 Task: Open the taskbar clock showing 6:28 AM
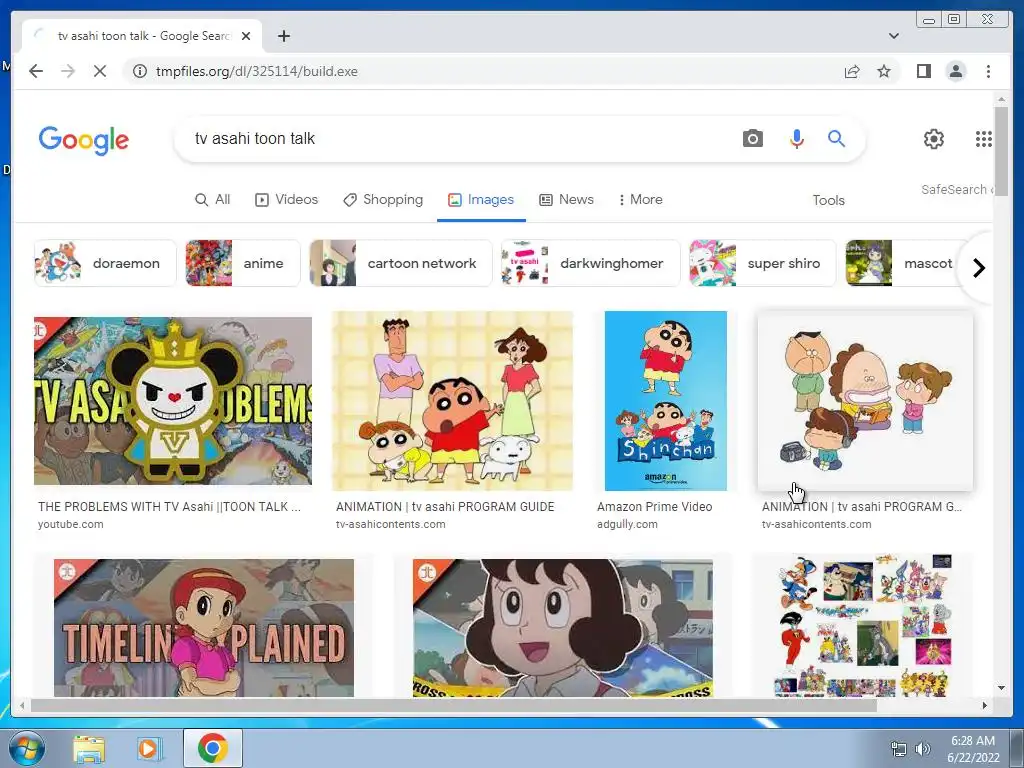(973, 749)
